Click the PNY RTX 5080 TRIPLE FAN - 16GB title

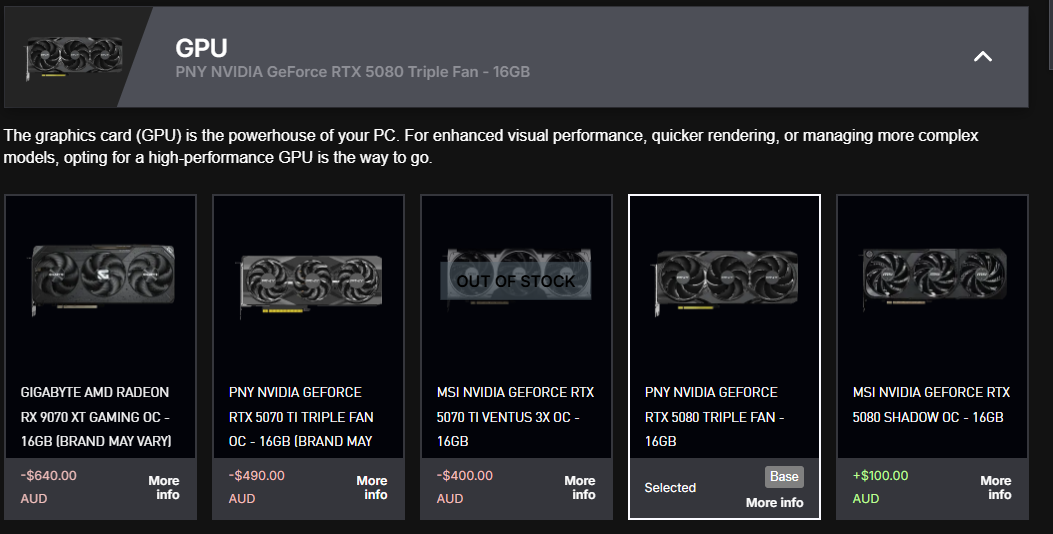coord(714,416)
